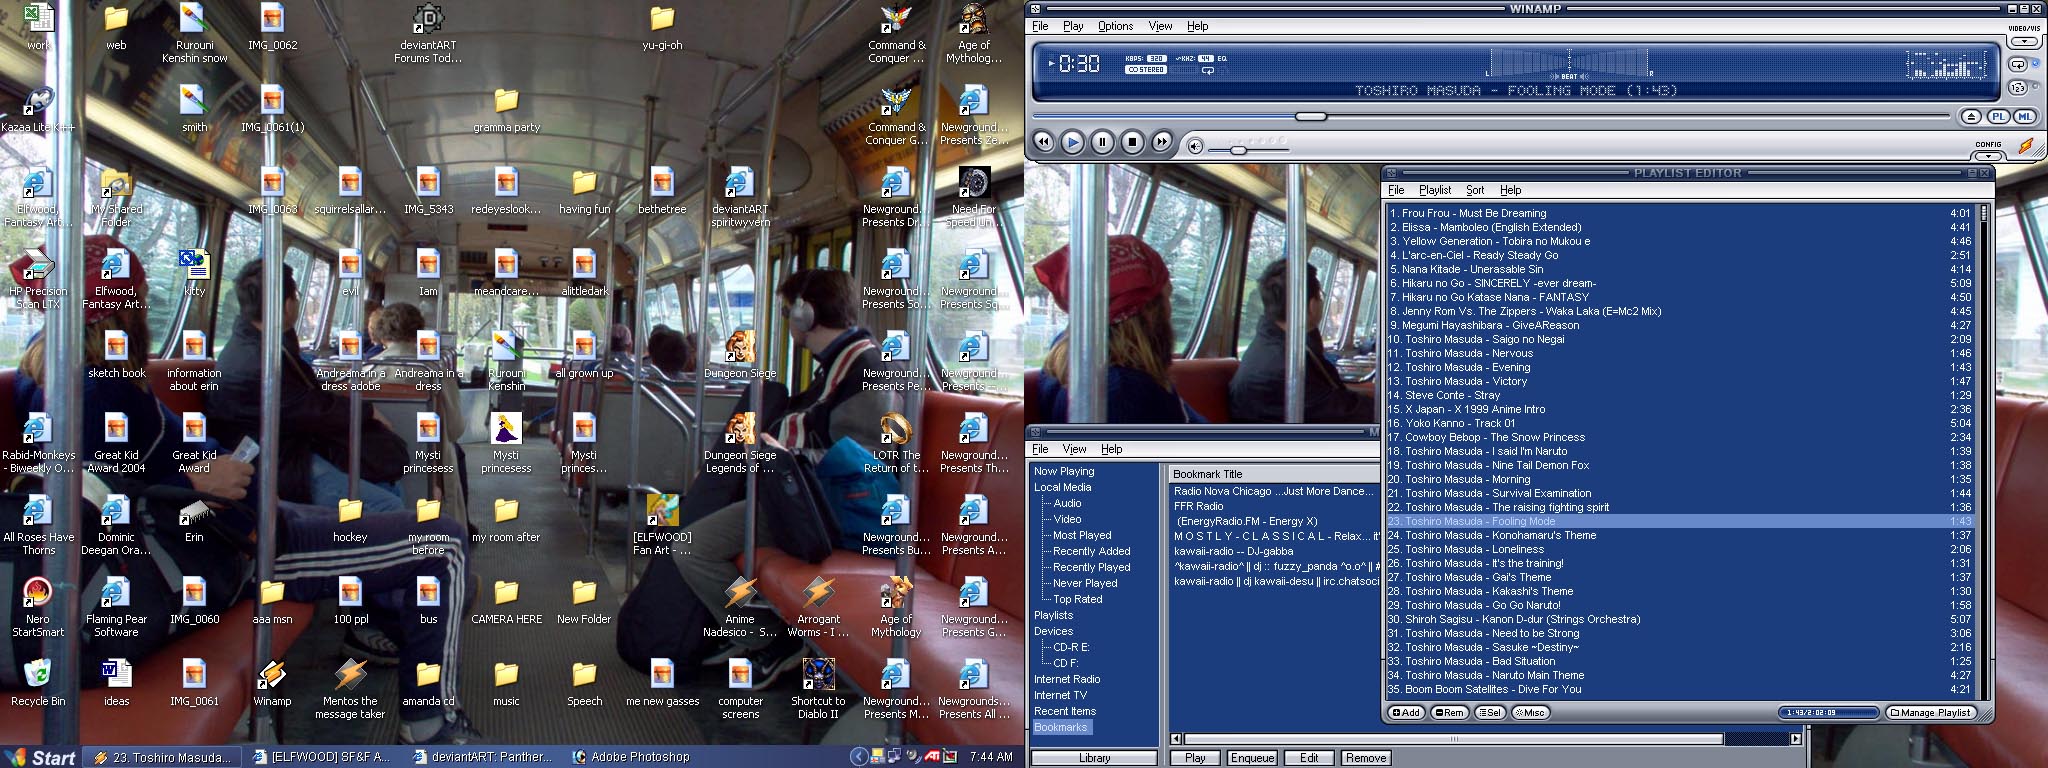
Task: Open the Recycle Bin desktop icon
Action: (x=38, y=684)
